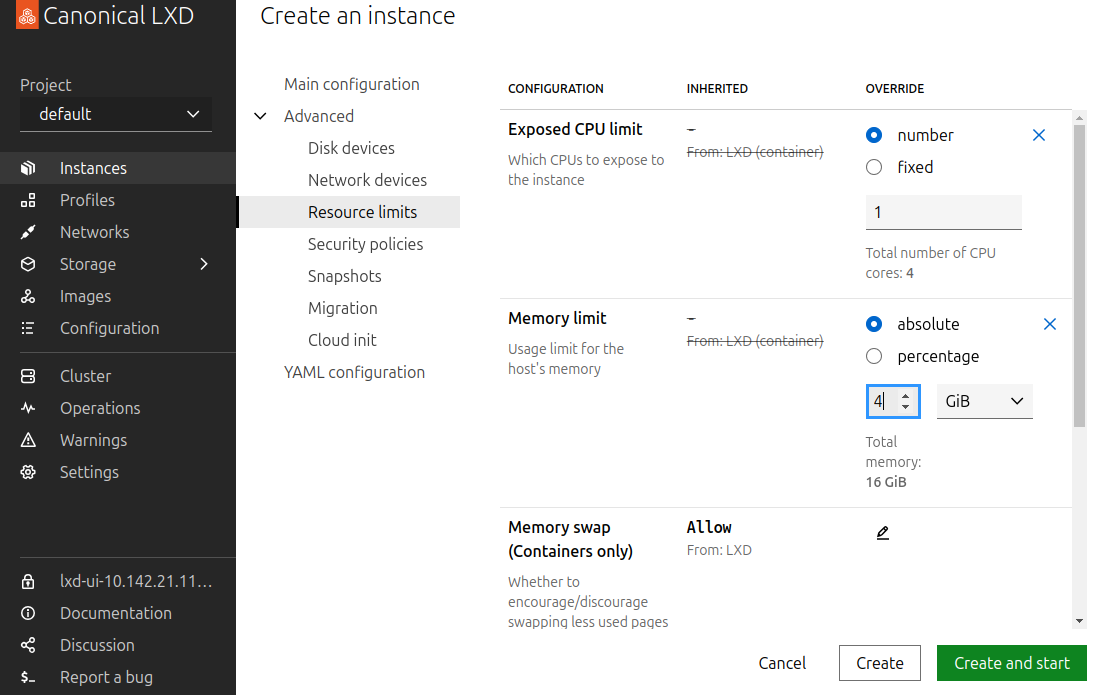
Task: Select the absolute memory limit option
Action: coord(874,324)
